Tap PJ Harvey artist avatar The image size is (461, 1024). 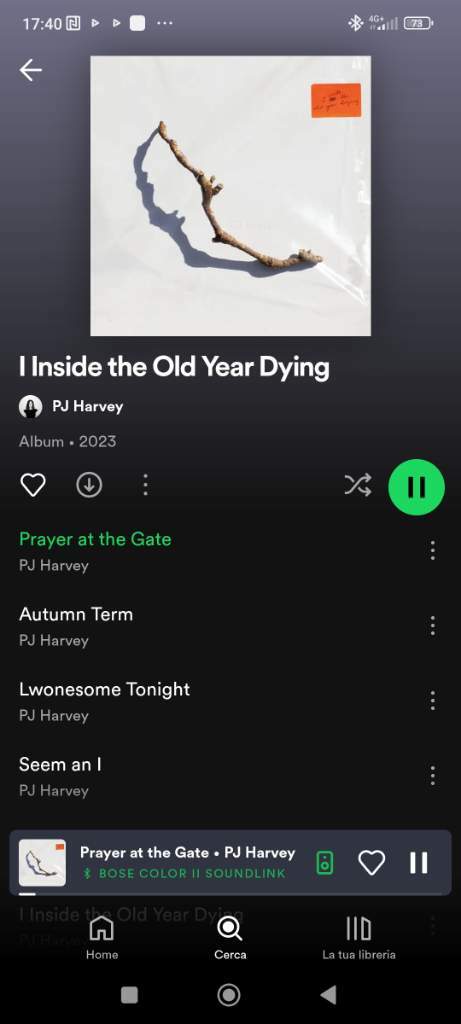30,406
